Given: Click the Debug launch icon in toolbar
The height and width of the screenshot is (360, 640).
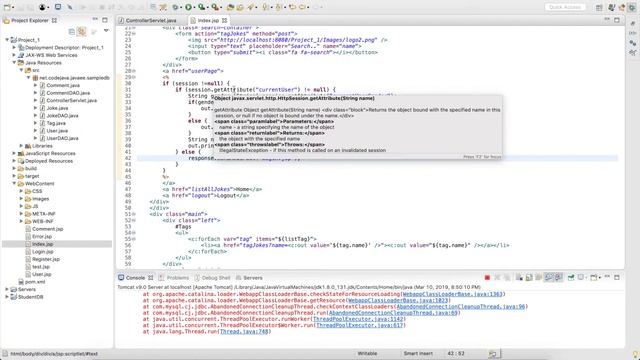Looking at the screenshot, I should click(175, 7).
